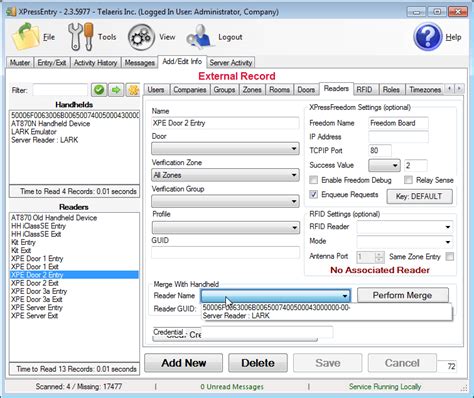Image resolution: width=474 pixels, height=398 pixels.
Task: Click the Filter text field
Action: pyautogui.click(x=60, y=90)
